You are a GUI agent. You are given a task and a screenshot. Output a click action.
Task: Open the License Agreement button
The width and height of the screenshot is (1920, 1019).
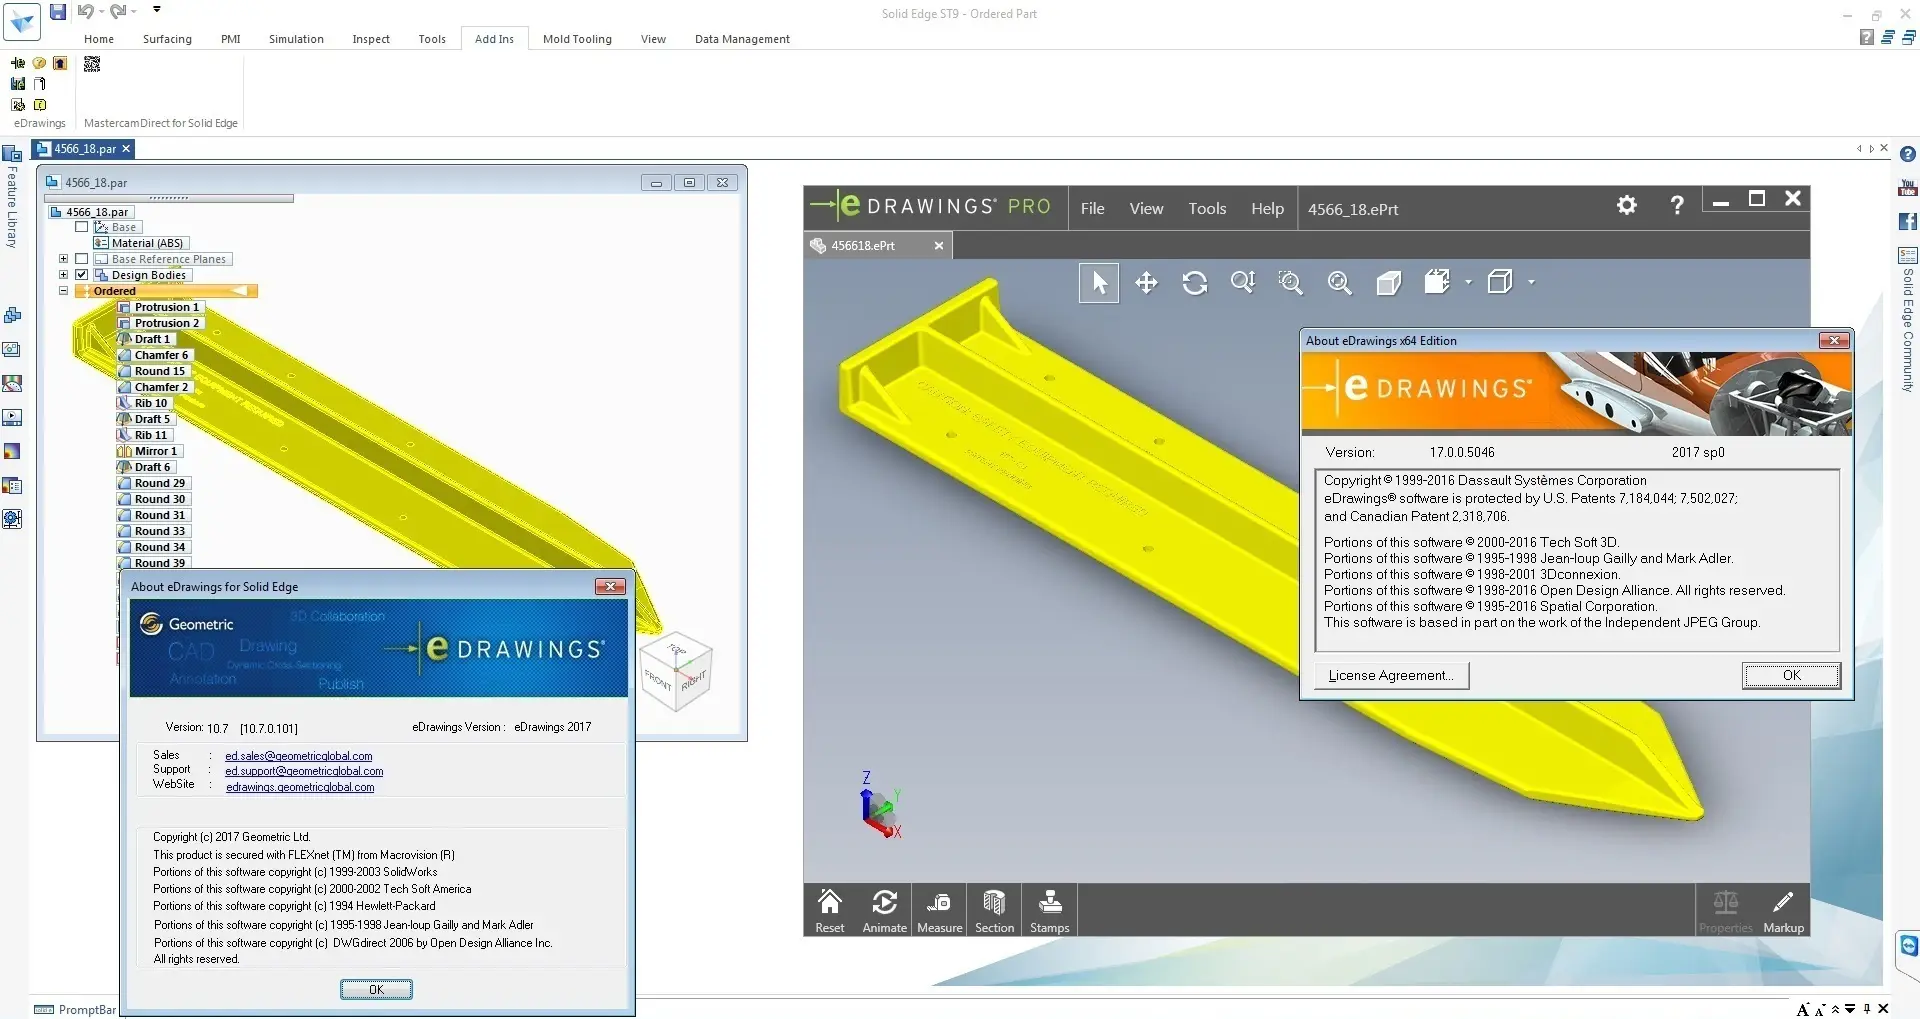coord(1391,676)
